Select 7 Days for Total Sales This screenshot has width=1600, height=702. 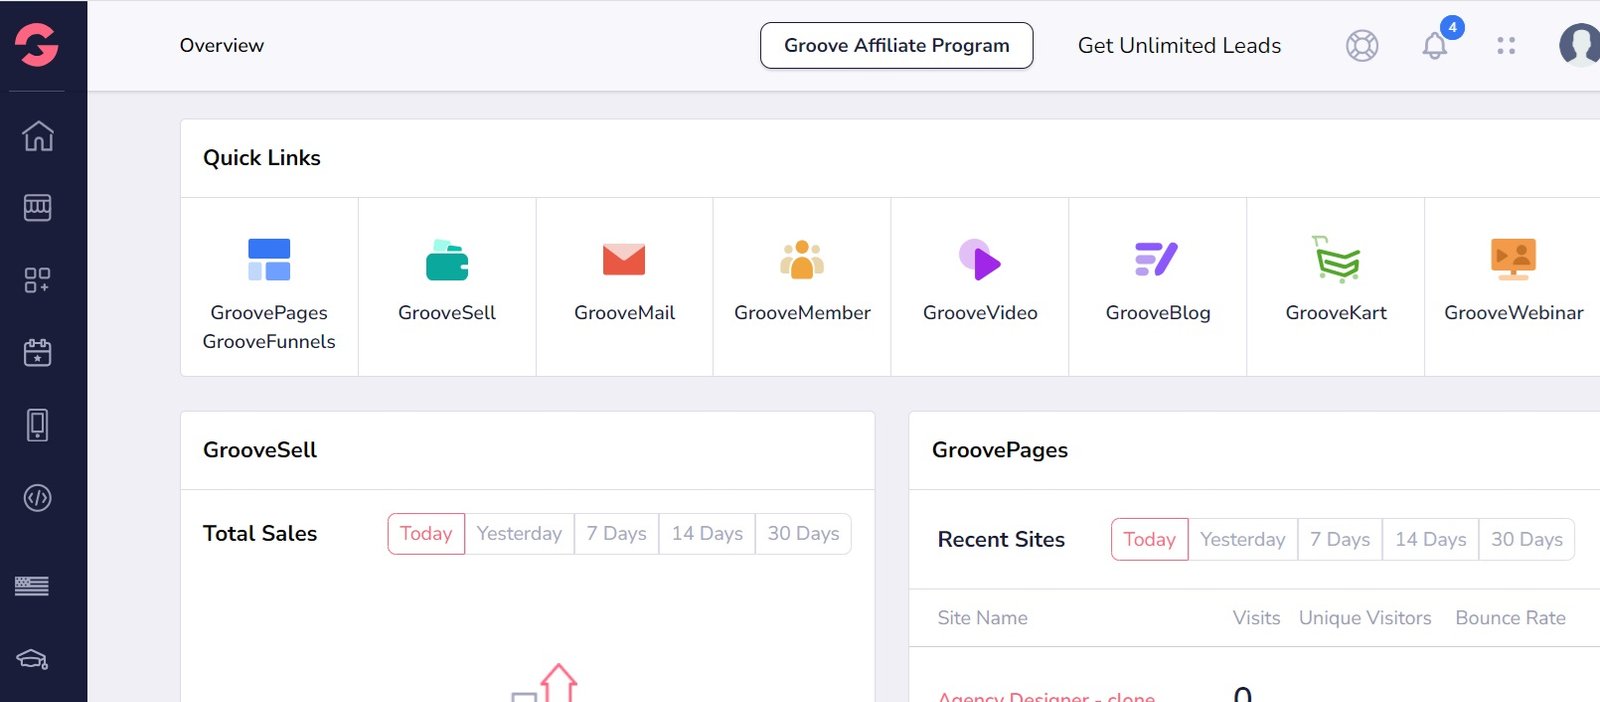616,534
